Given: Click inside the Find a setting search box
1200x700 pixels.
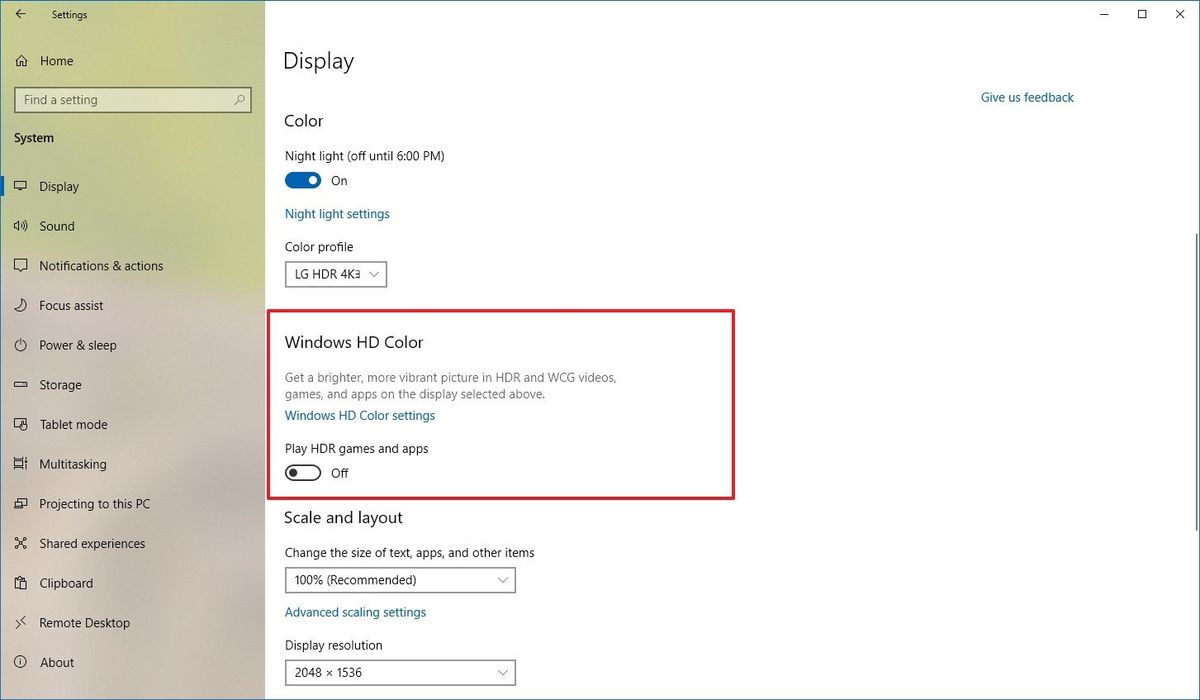Looking at the screenshot, I should click(132, 99).
